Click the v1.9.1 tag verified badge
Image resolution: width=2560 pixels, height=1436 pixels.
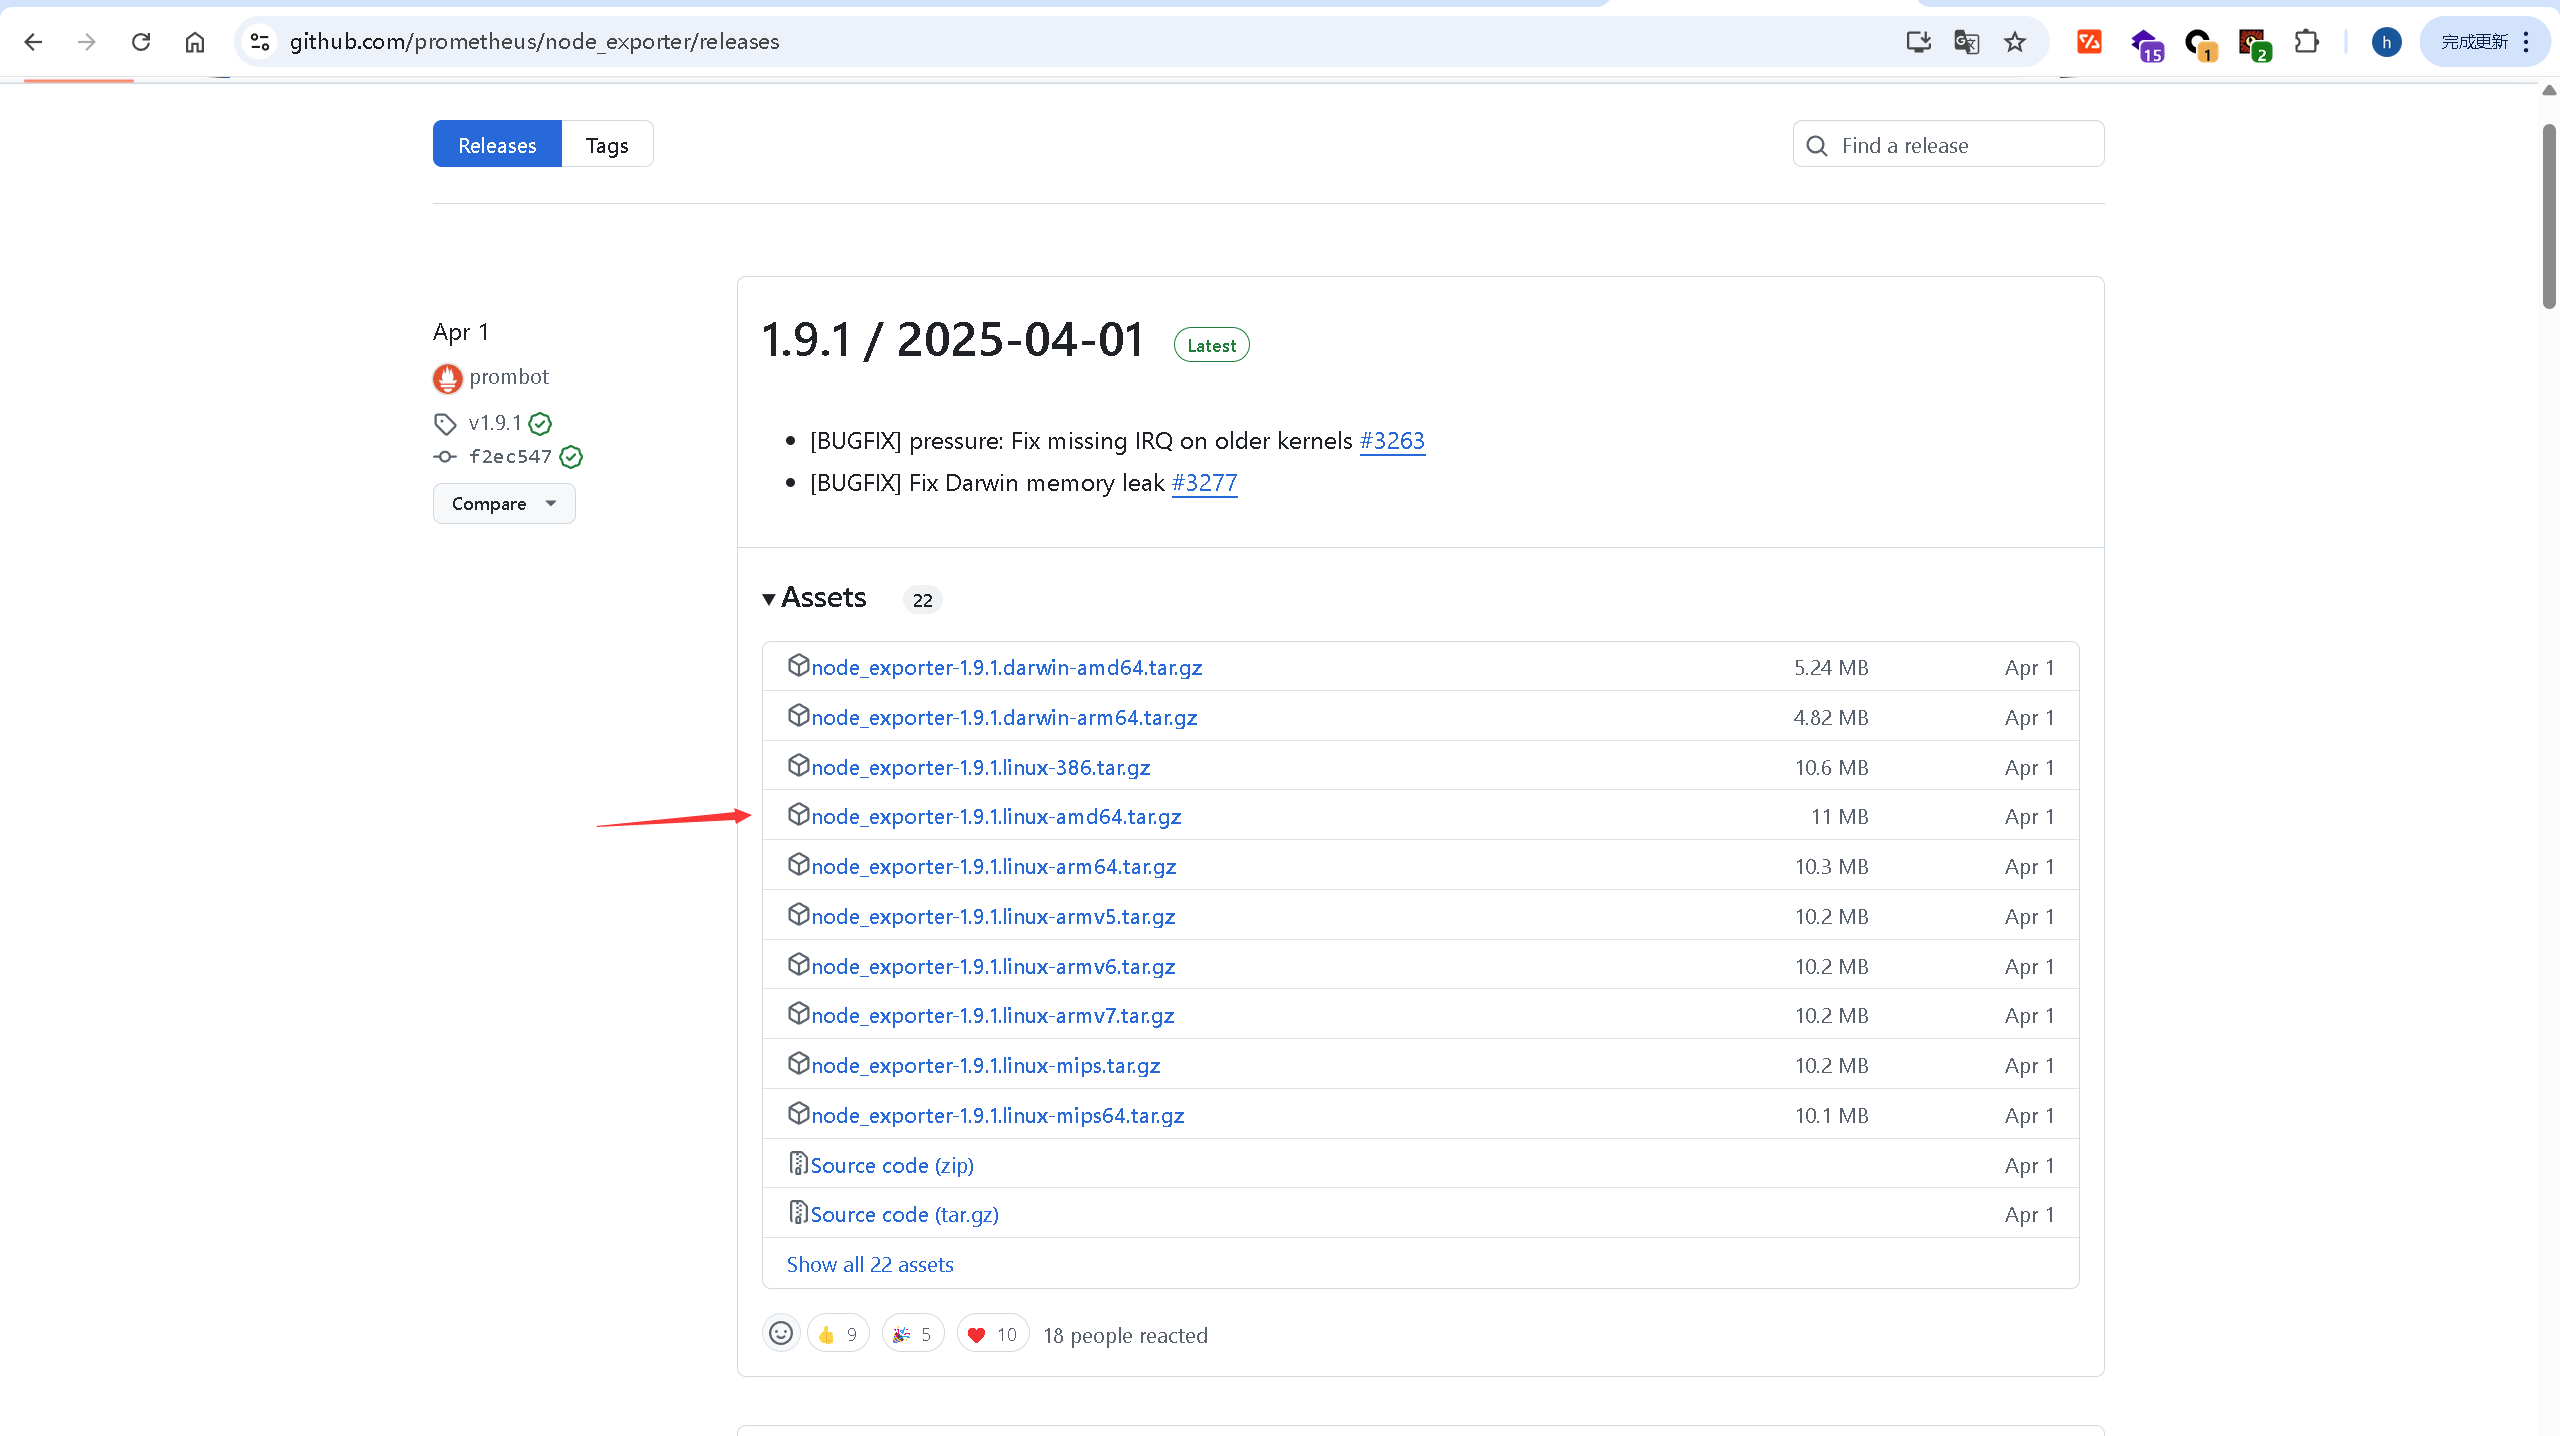click(540, 424)
